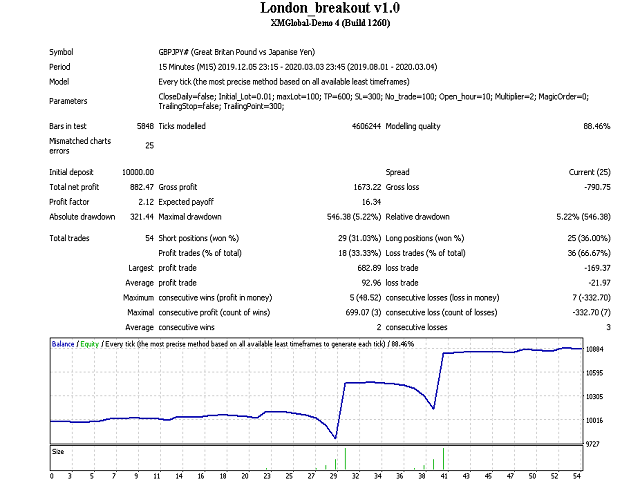Select the spread value "Current (25)"
The image size is (640, 480).
coord(590,172)
